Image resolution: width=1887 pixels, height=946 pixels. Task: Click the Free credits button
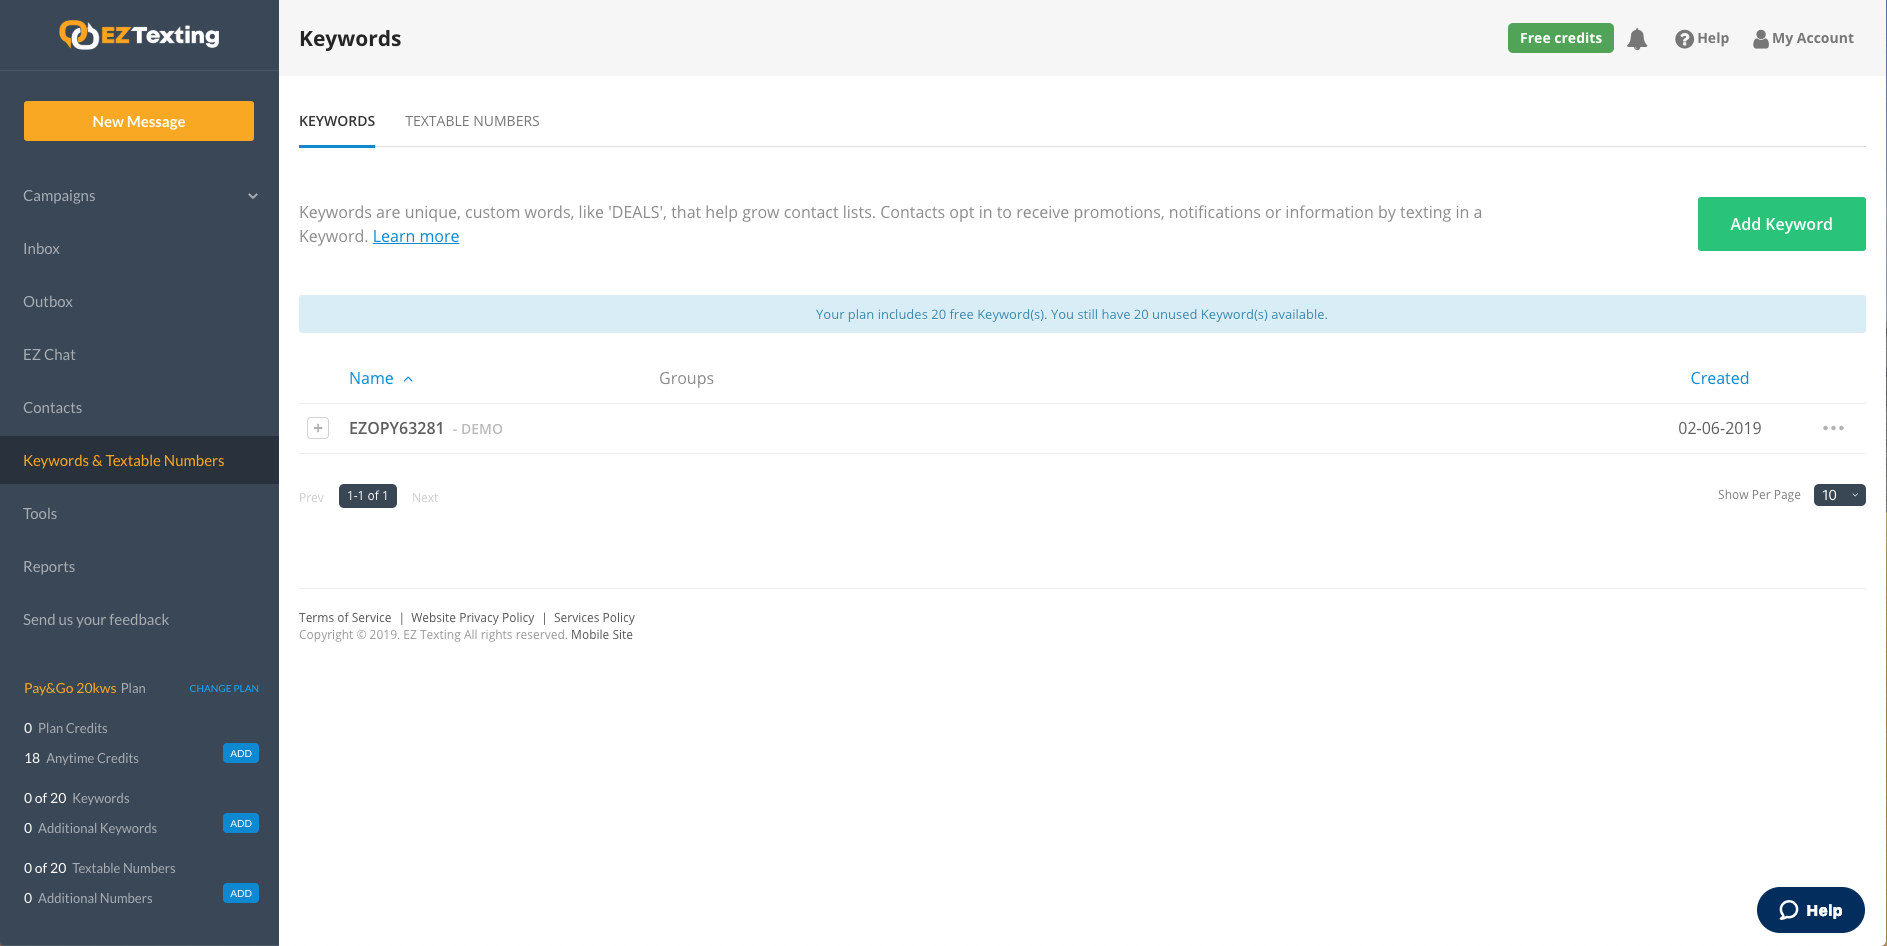point(1560,38)
